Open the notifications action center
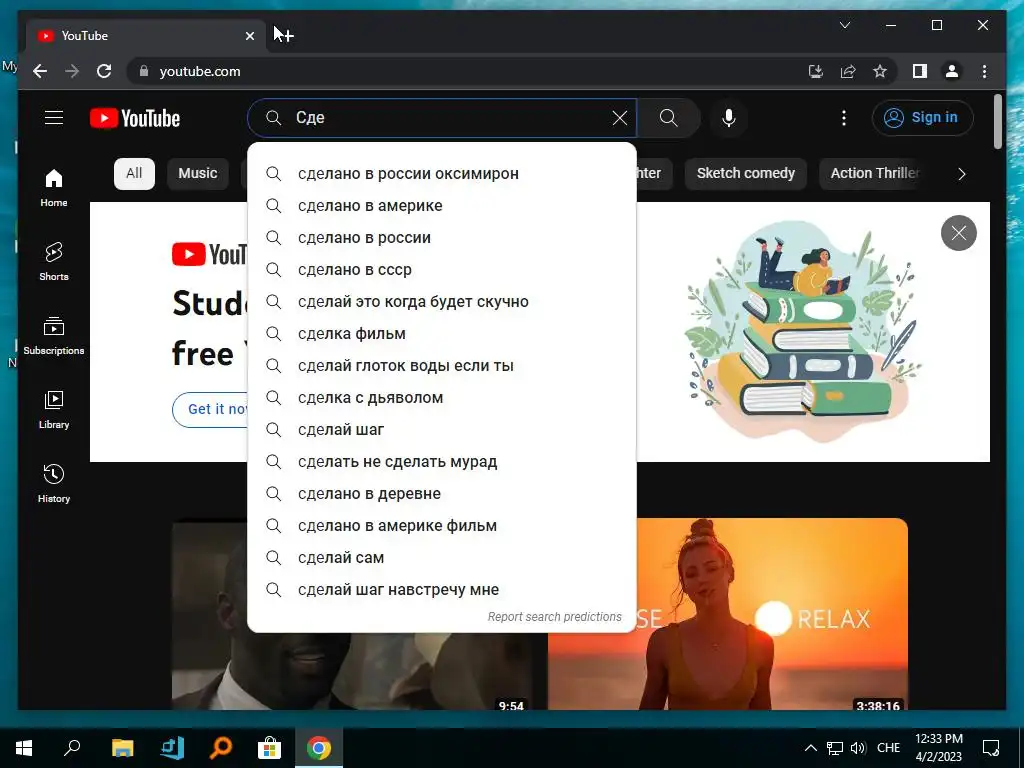 991,748
